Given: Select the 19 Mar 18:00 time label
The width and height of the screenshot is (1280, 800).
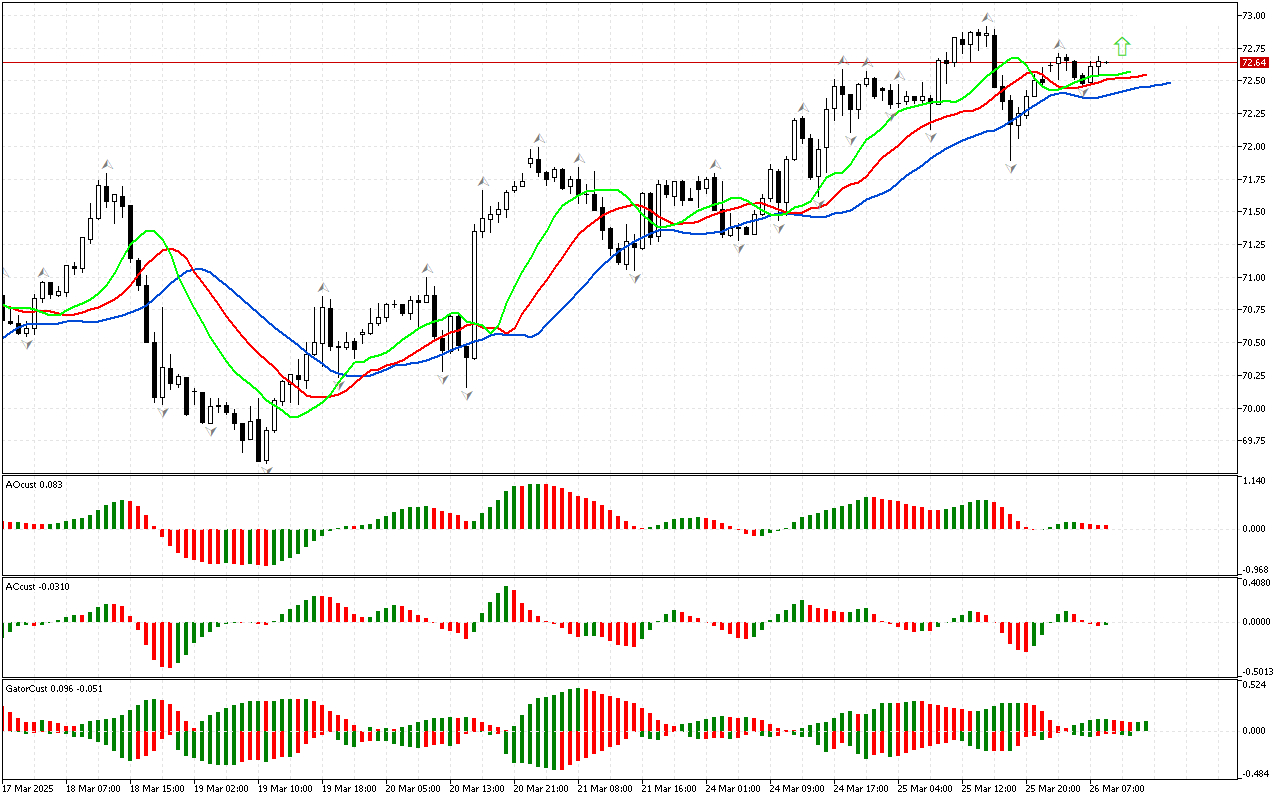Looking at the screenshot, I should point(349,789).
